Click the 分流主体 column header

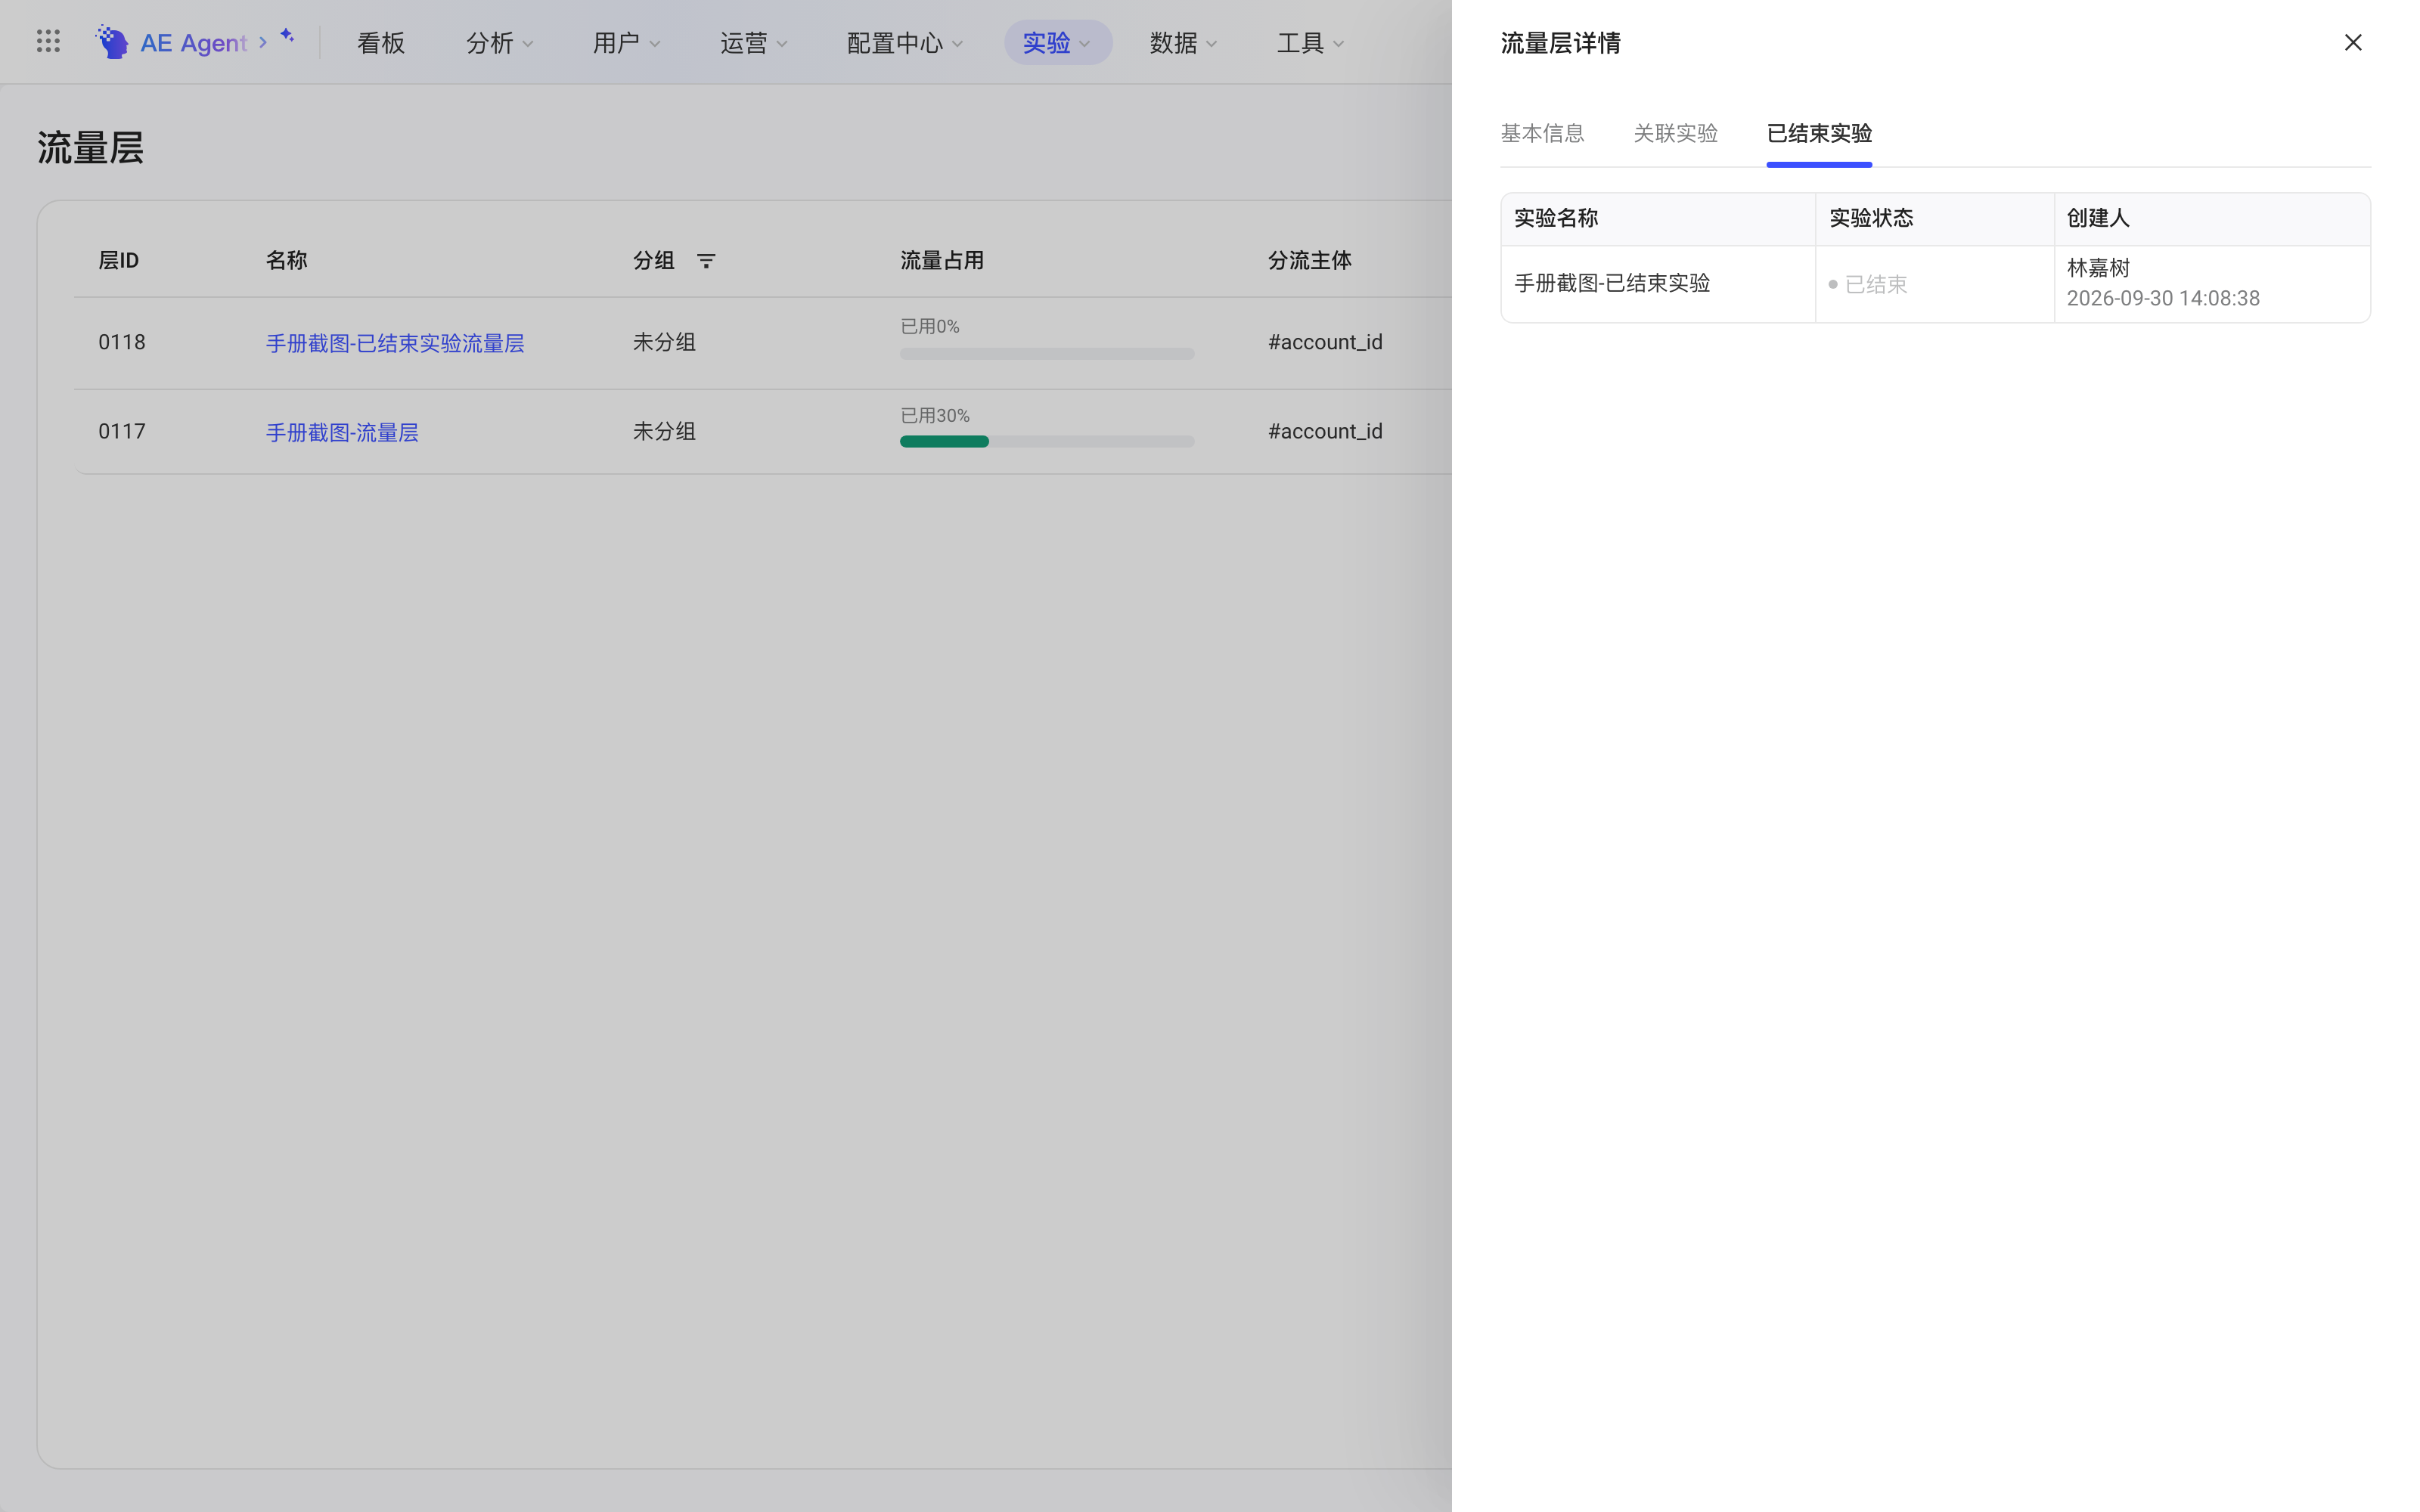pyautogui.click(x=1309, y=260)
